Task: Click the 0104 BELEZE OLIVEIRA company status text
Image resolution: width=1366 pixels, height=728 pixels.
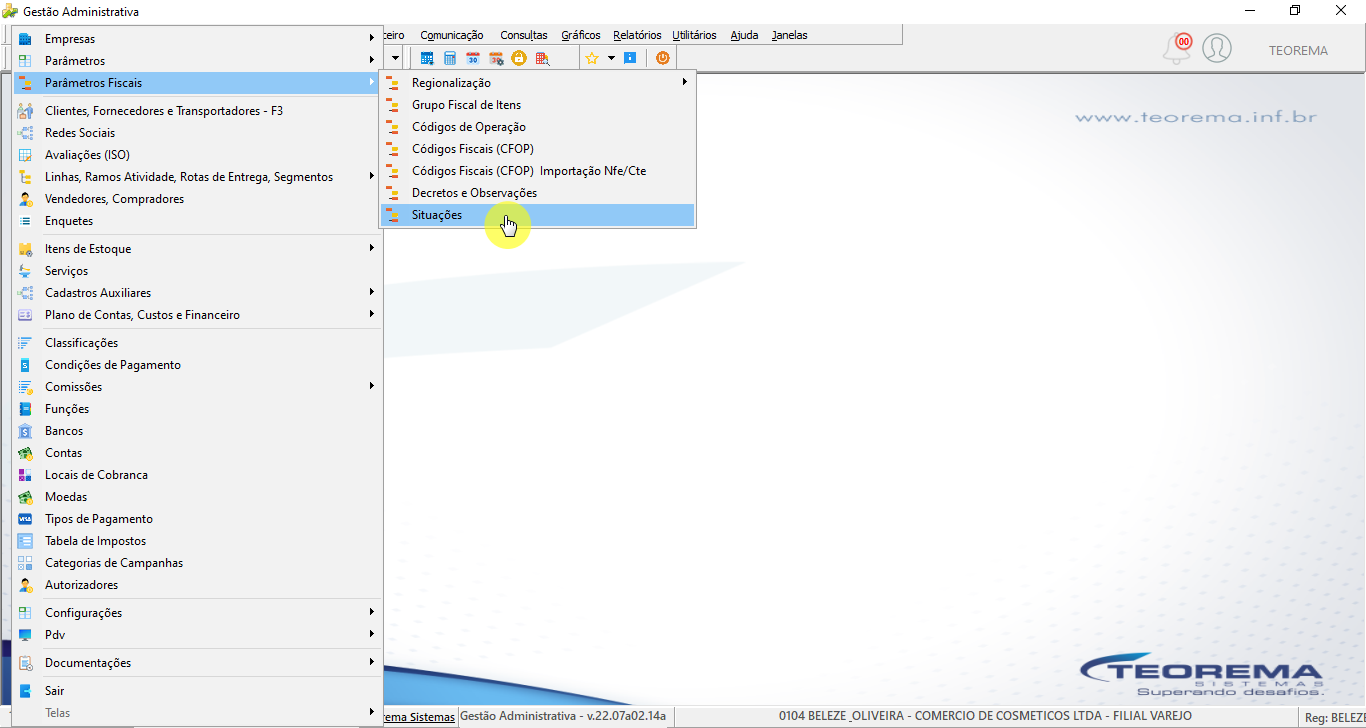Action: click(x=985, y=716)
